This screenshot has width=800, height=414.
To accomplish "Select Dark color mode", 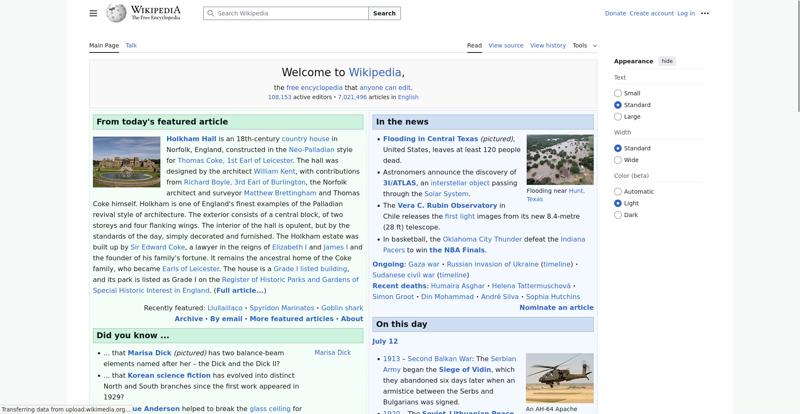I will tap(618, 215).
